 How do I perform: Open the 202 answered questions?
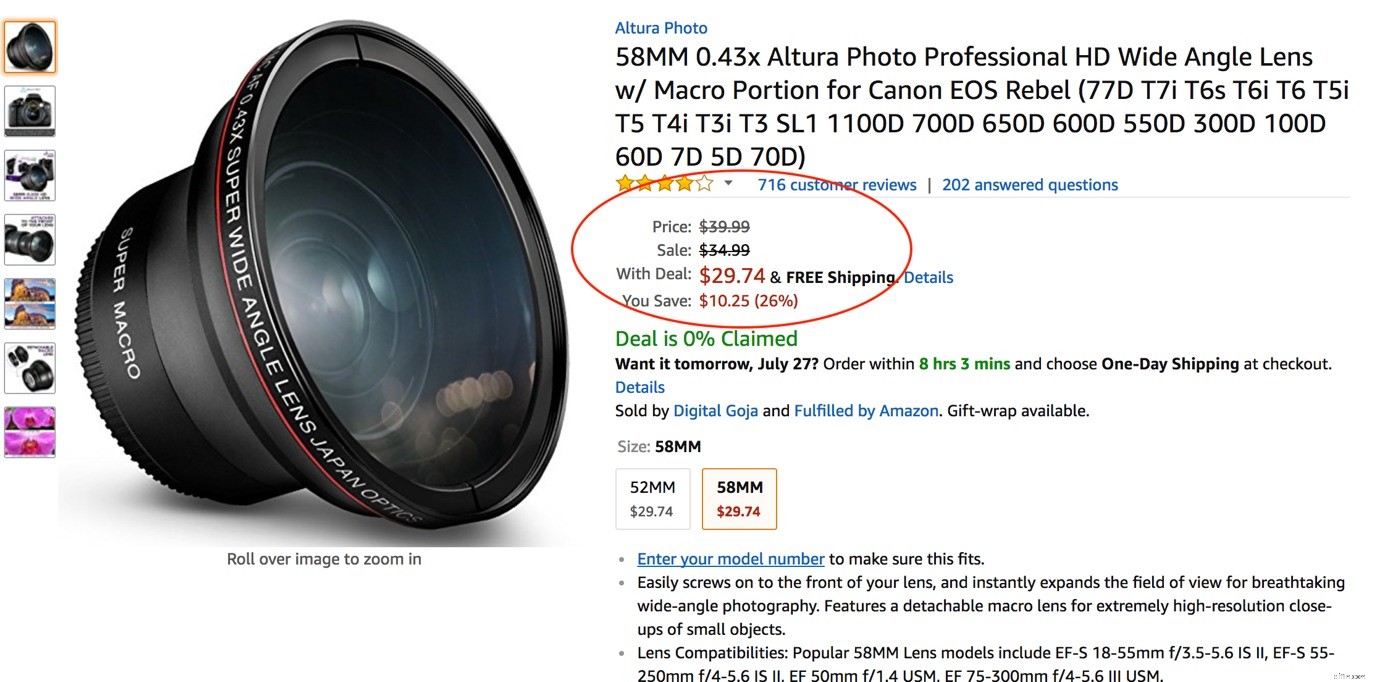pos(1030,184)
